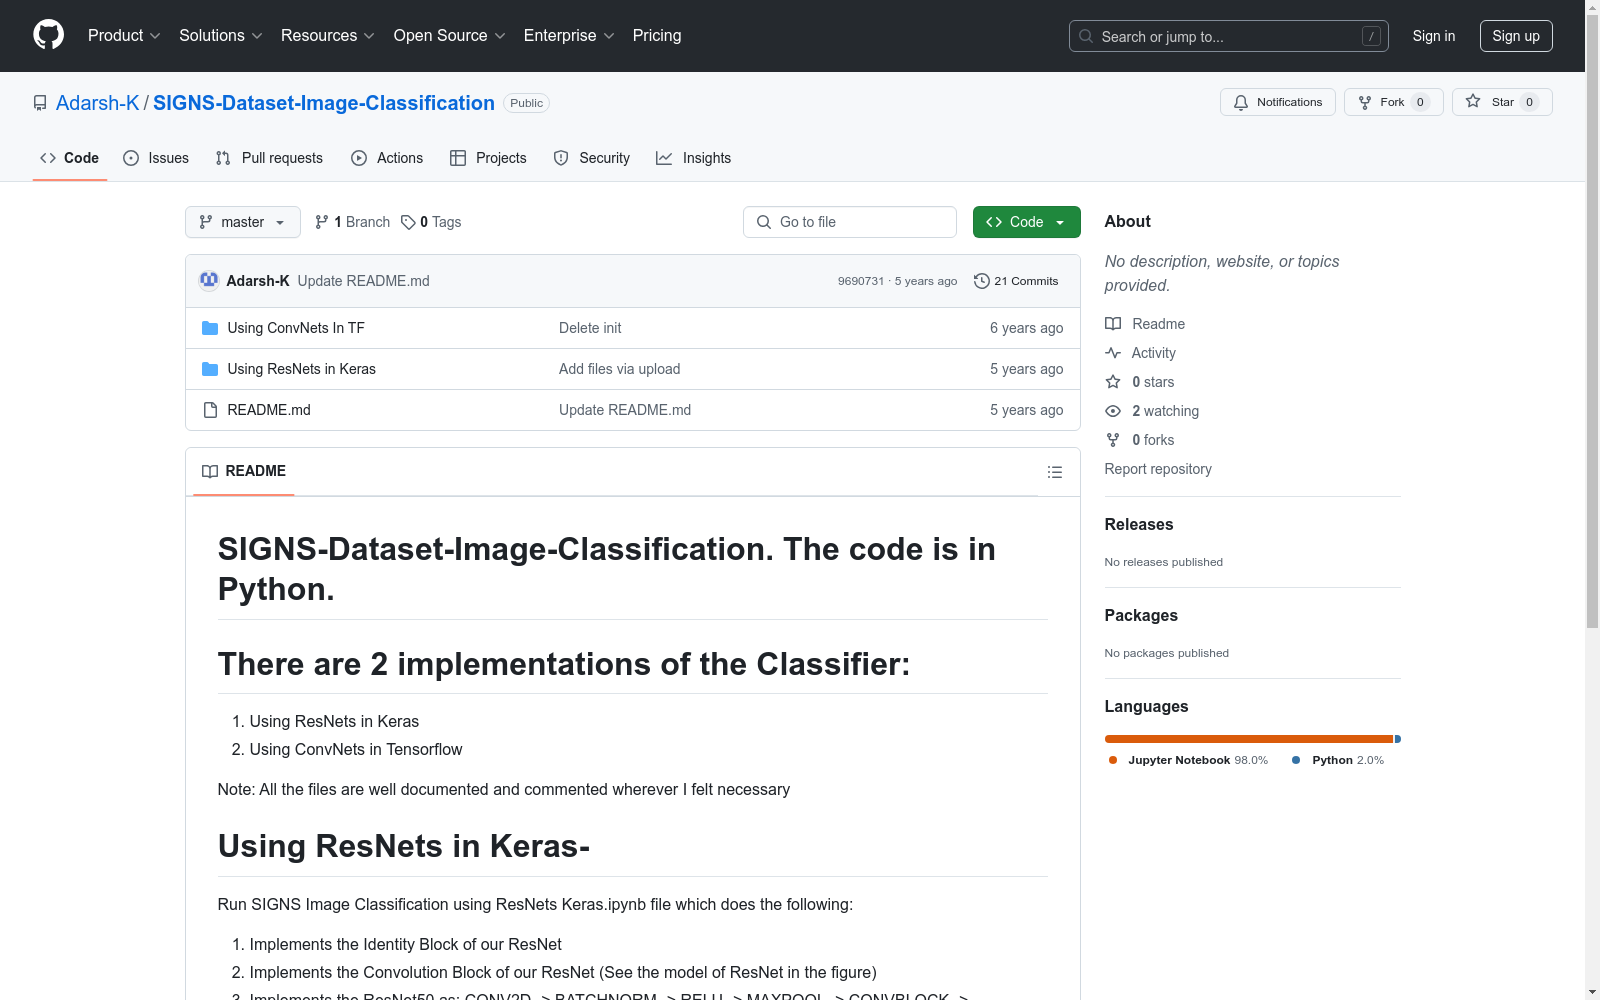Select the README tab
The width and height of the screenshot is (1600, 1000).
click(x=244, y=471)
